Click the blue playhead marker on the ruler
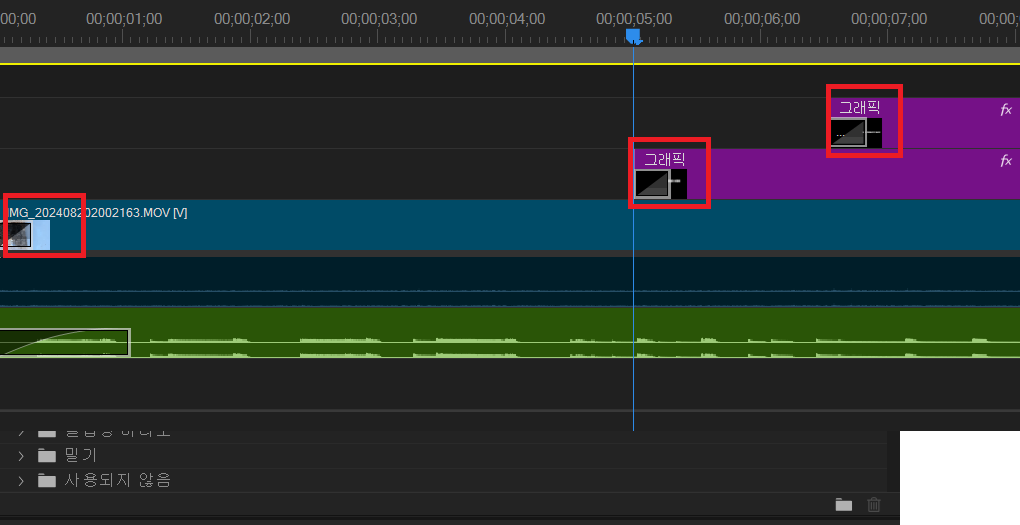The height and width of the screenshot is (525, 1020). pyautogui.click(x=634, y=36)
